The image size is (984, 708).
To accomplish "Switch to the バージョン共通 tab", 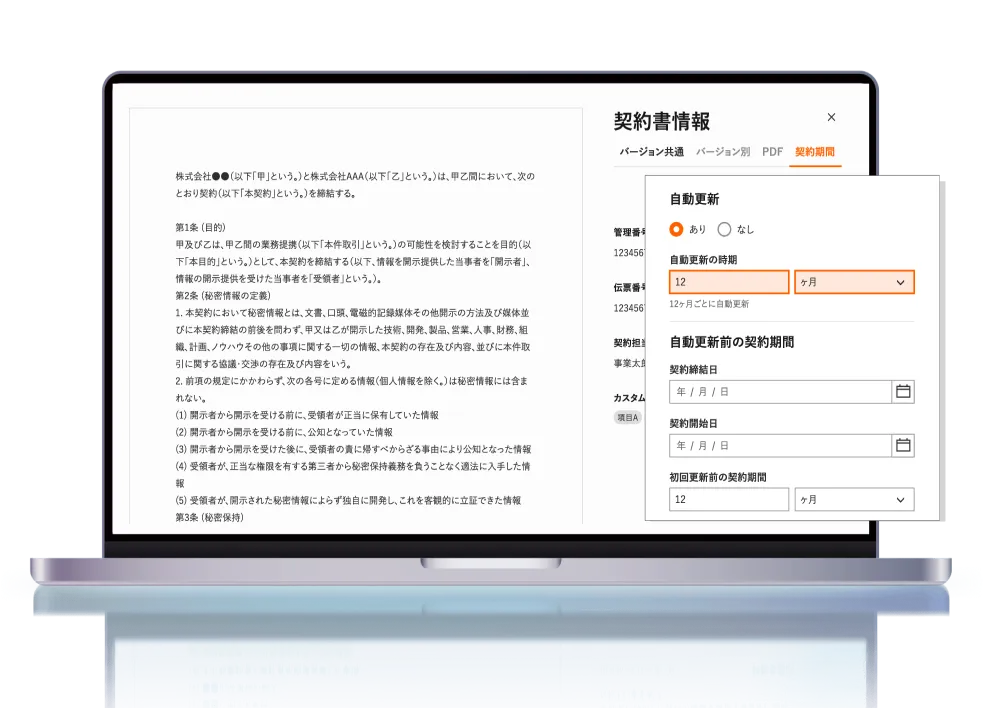I will click(651, 152).
